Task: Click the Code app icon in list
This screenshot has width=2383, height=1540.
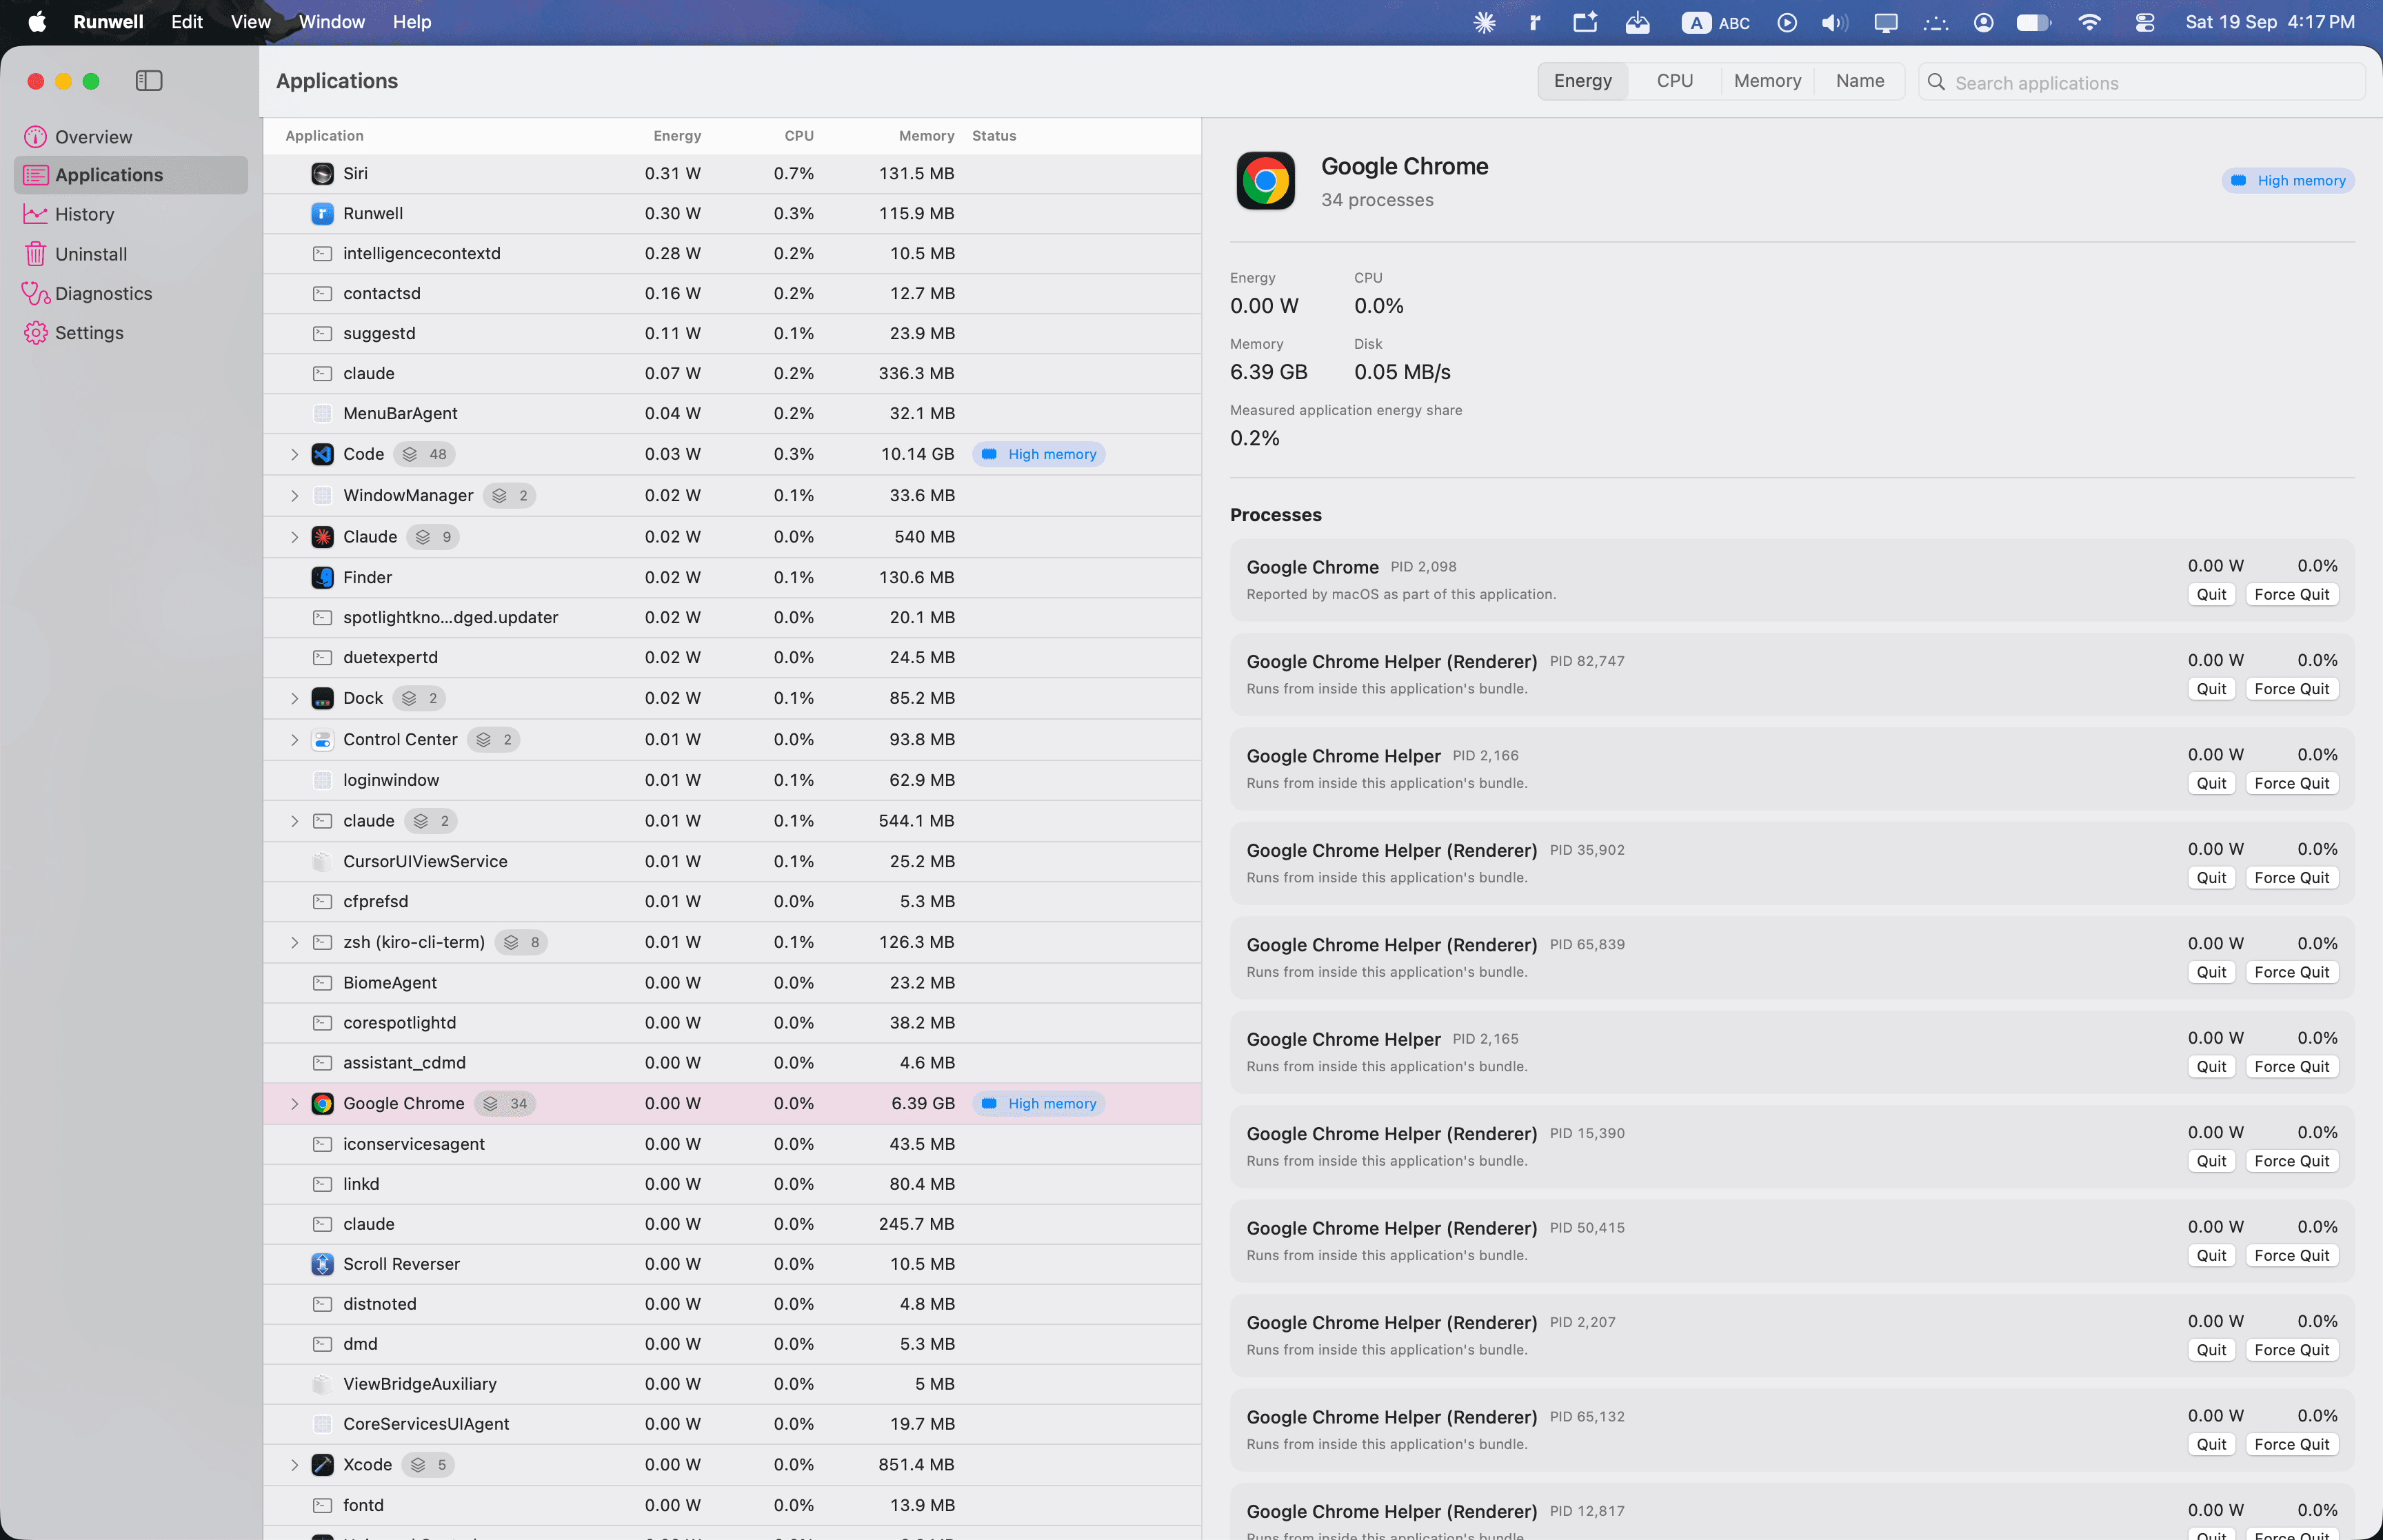Action: click(322, 454)
